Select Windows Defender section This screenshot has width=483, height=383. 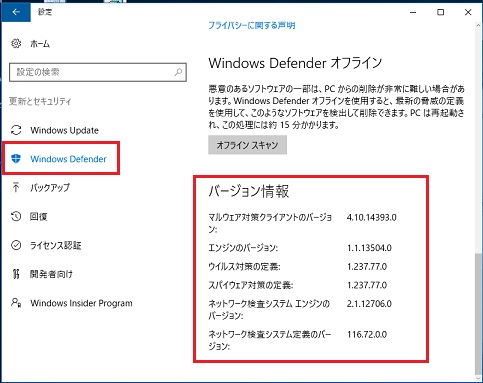[68, 159]
